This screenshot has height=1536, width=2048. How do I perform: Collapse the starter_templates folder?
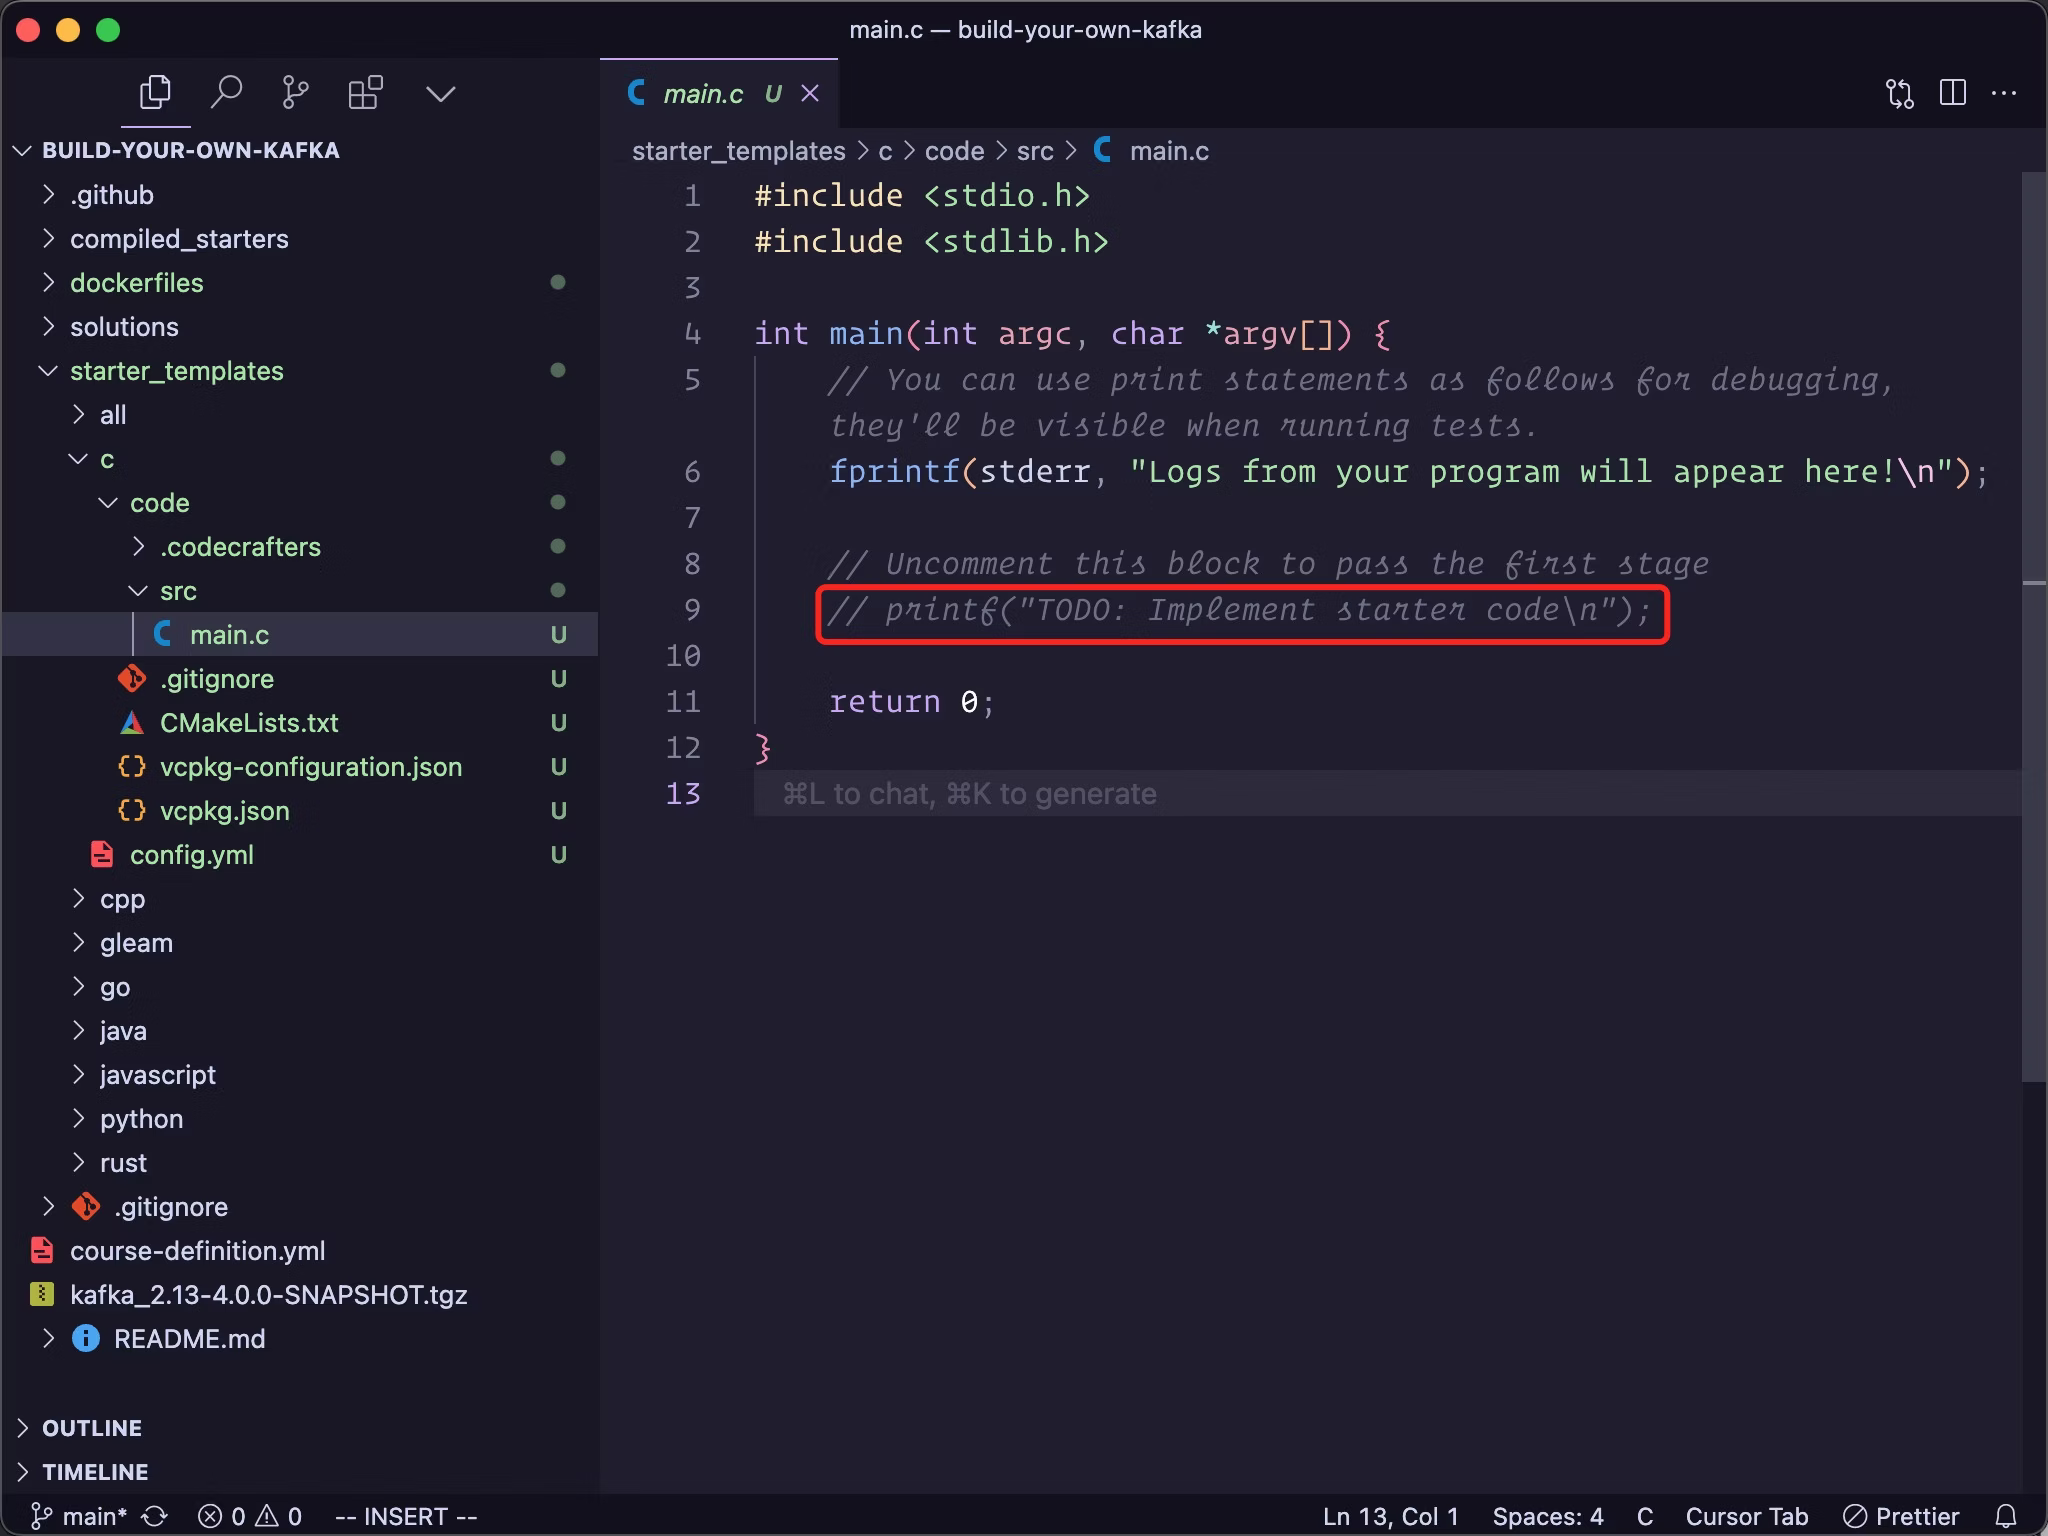point(176,371)
